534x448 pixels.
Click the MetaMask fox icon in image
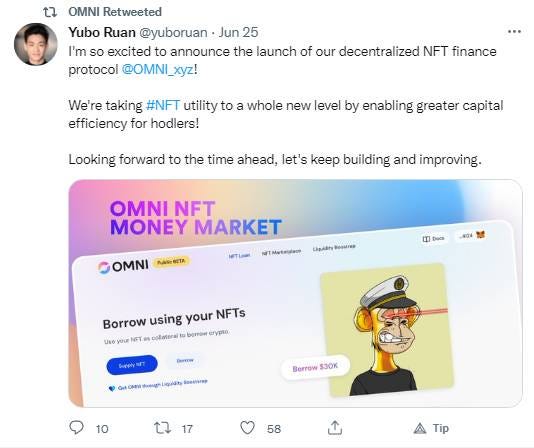(x=481, y=234)
